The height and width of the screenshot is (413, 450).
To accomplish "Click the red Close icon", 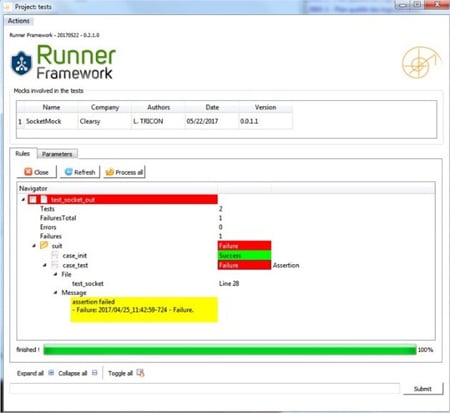I will click(x=28, y=172).
